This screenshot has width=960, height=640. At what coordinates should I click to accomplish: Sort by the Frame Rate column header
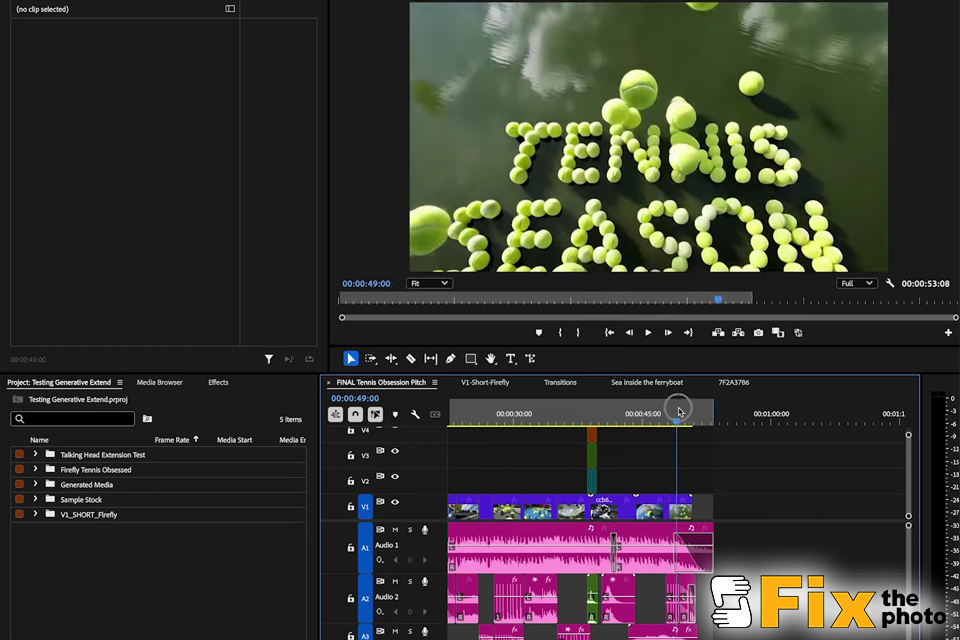tap(171, 440)
